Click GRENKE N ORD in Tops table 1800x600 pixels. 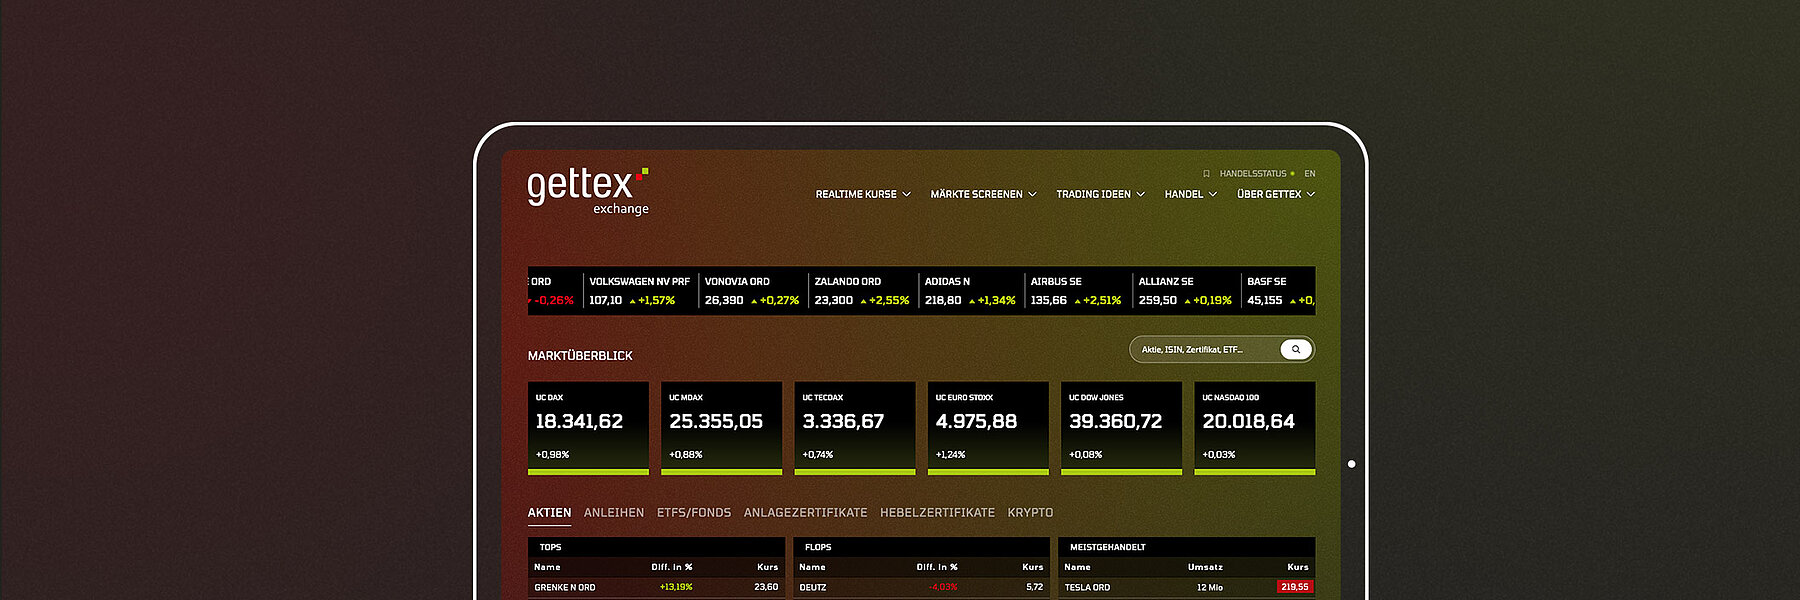(565, 587)
